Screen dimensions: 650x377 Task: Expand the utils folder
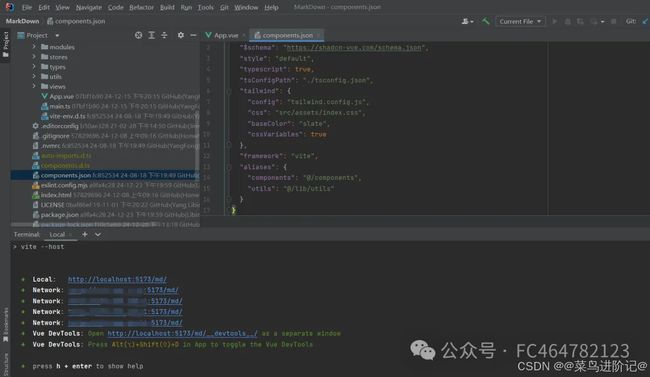(x=34, y=76)
